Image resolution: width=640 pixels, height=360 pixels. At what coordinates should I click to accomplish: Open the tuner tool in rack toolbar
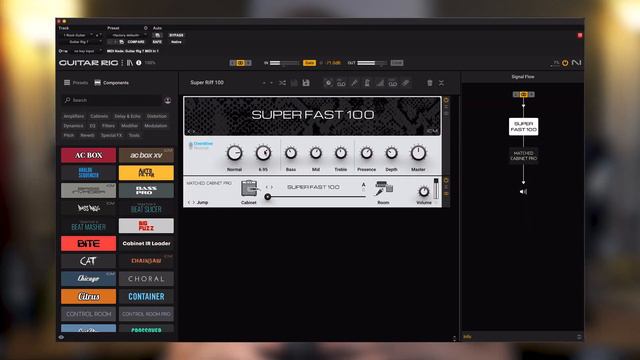point(354,83)
